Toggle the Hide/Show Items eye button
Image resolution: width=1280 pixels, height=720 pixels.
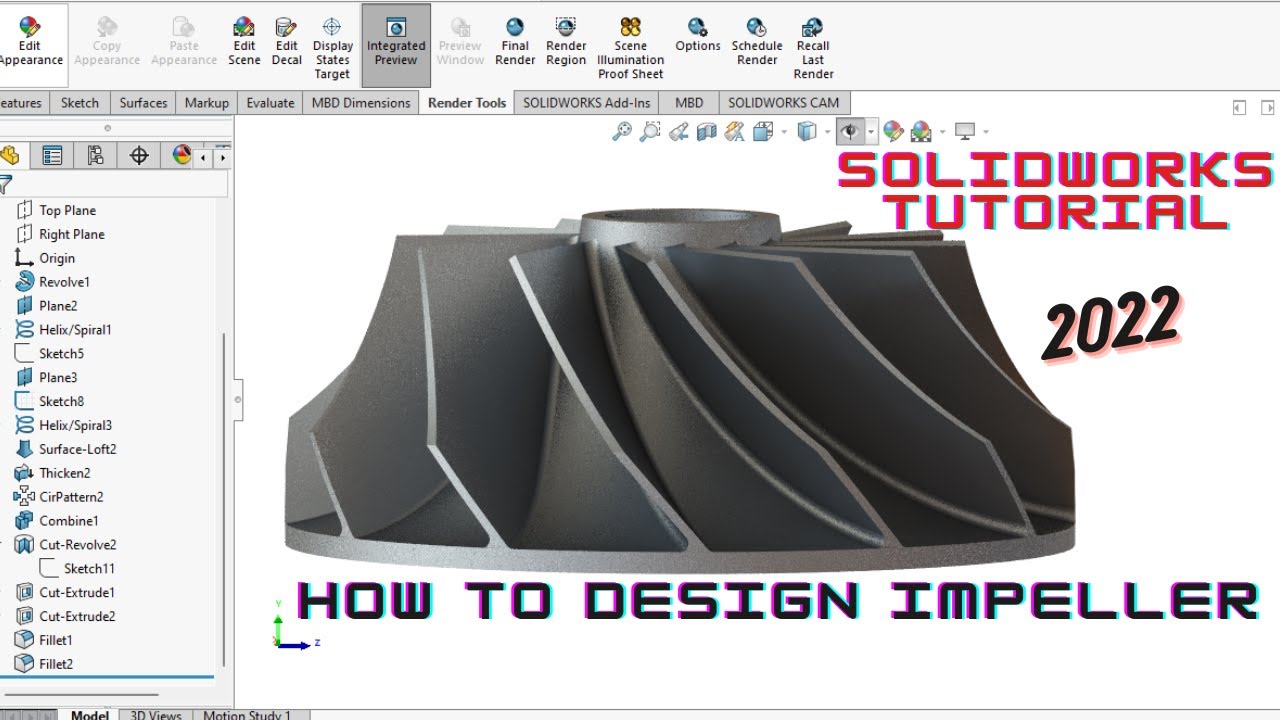(x=850, y=131)
